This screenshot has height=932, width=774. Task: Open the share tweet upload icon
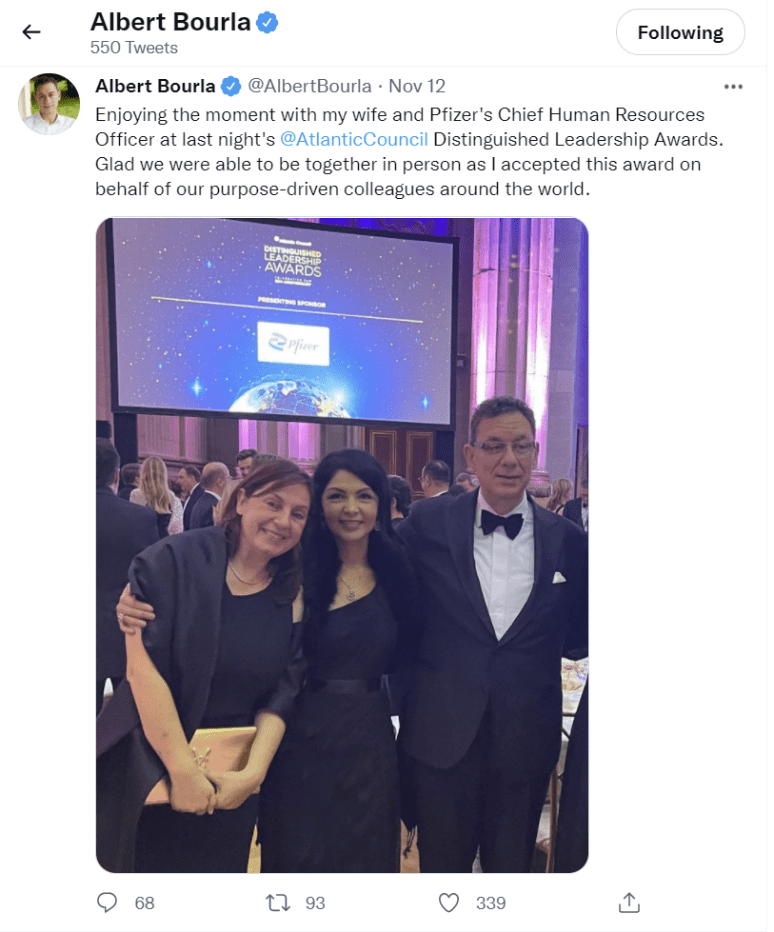[629, 902]
